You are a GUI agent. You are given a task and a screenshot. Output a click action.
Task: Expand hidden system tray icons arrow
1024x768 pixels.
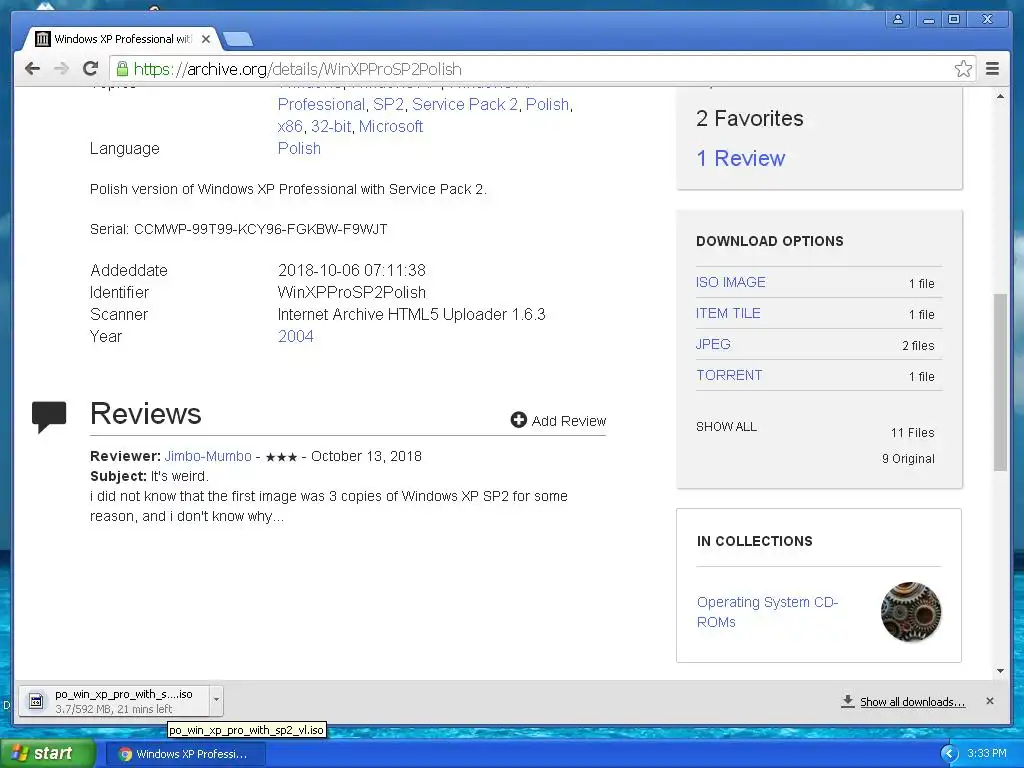949,754
